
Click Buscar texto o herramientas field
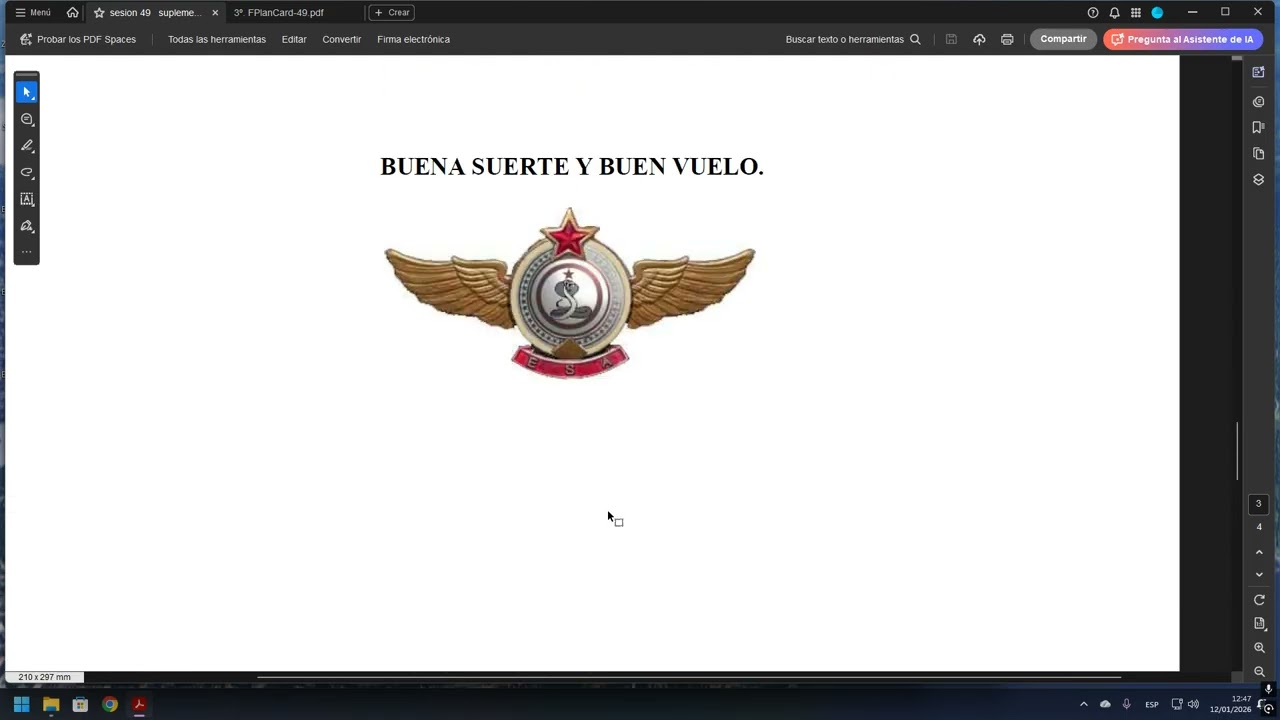(x=853, y=39)
